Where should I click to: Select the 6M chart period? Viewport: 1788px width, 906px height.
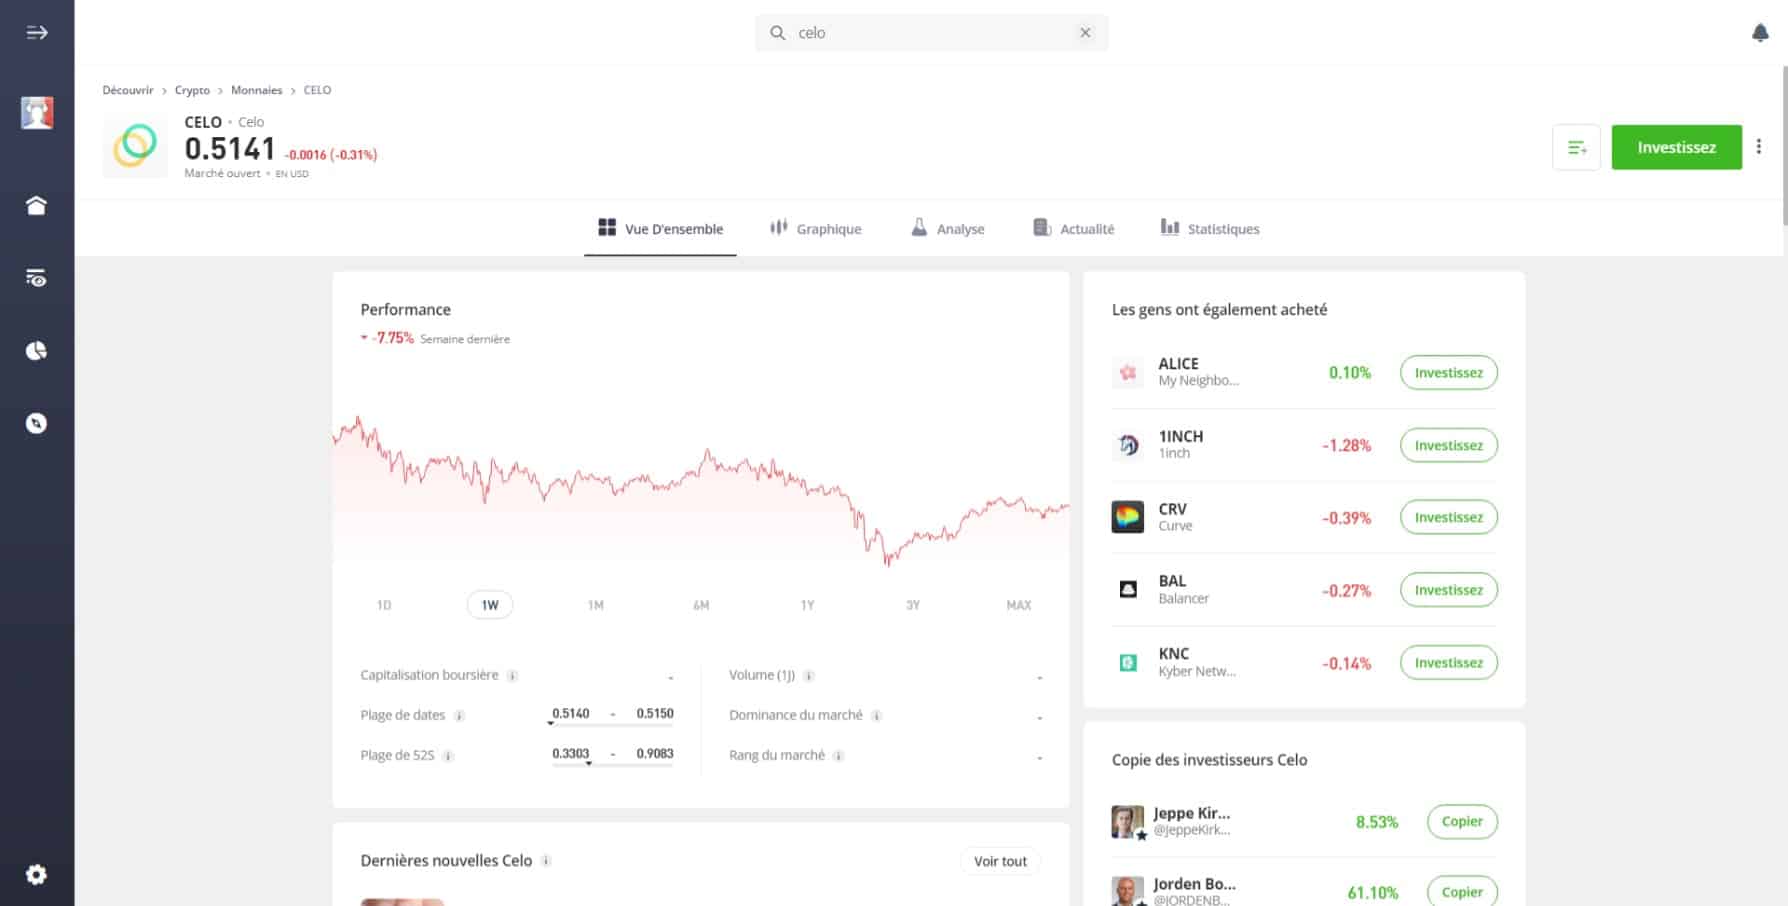click(x=701, y=605)
